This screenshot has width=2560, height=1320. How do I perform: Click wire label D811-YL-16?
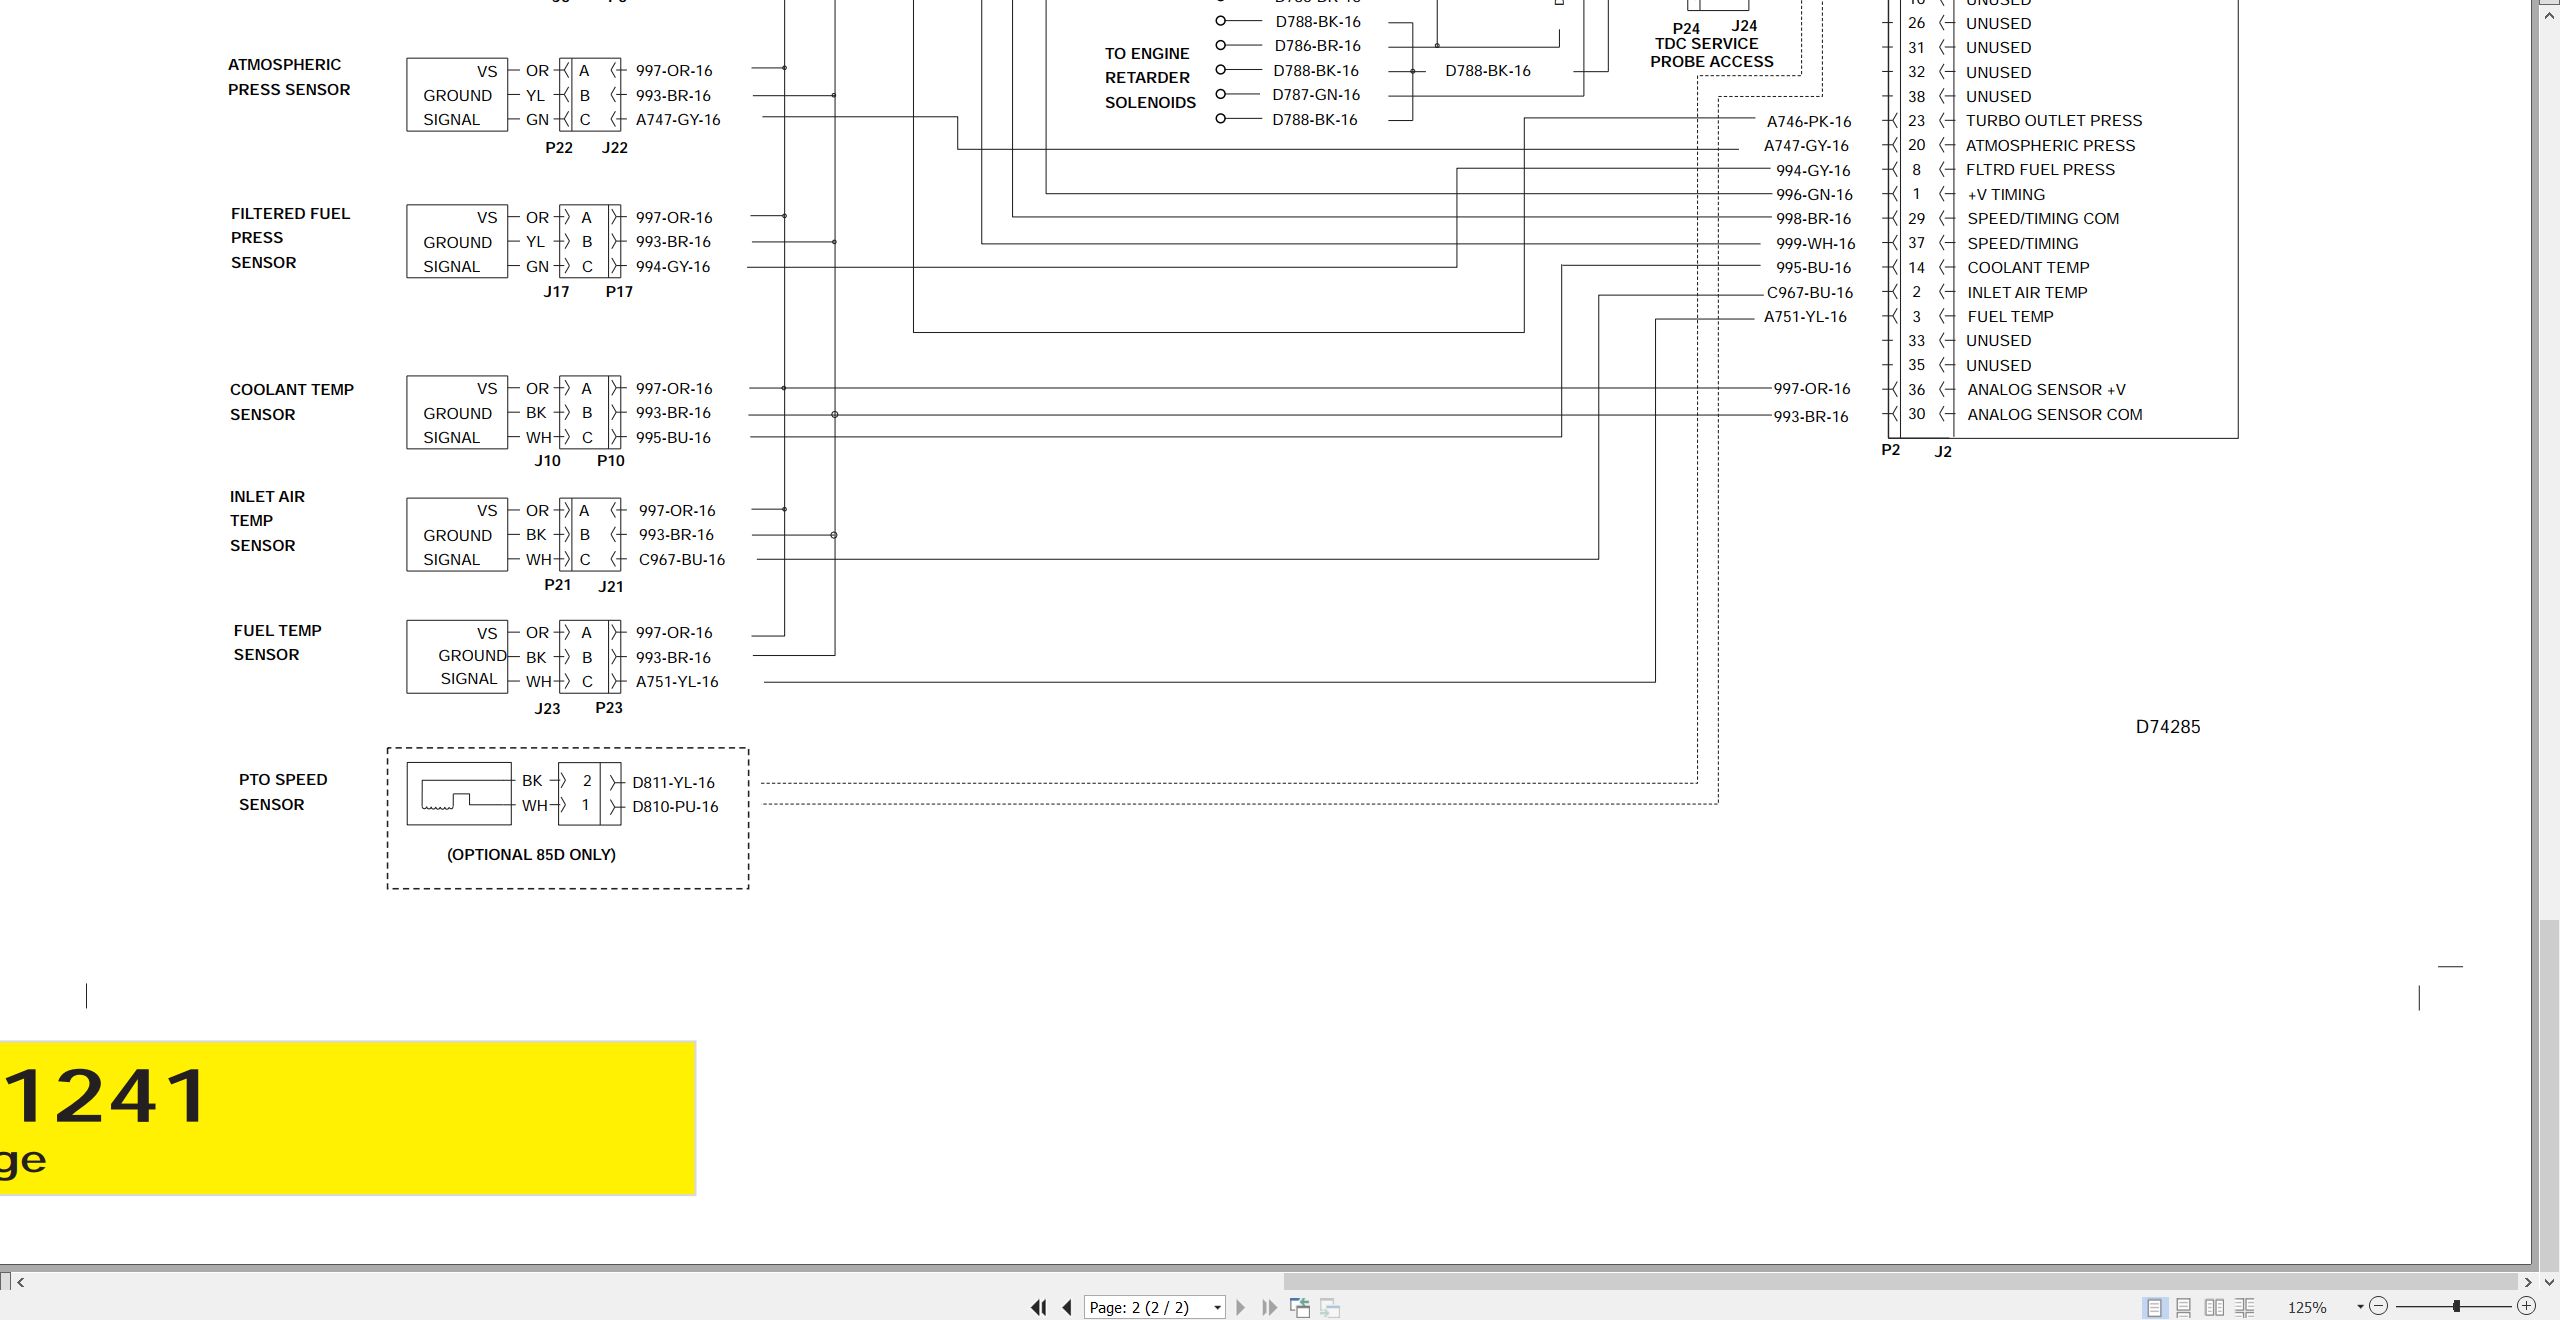click(673, 783)
